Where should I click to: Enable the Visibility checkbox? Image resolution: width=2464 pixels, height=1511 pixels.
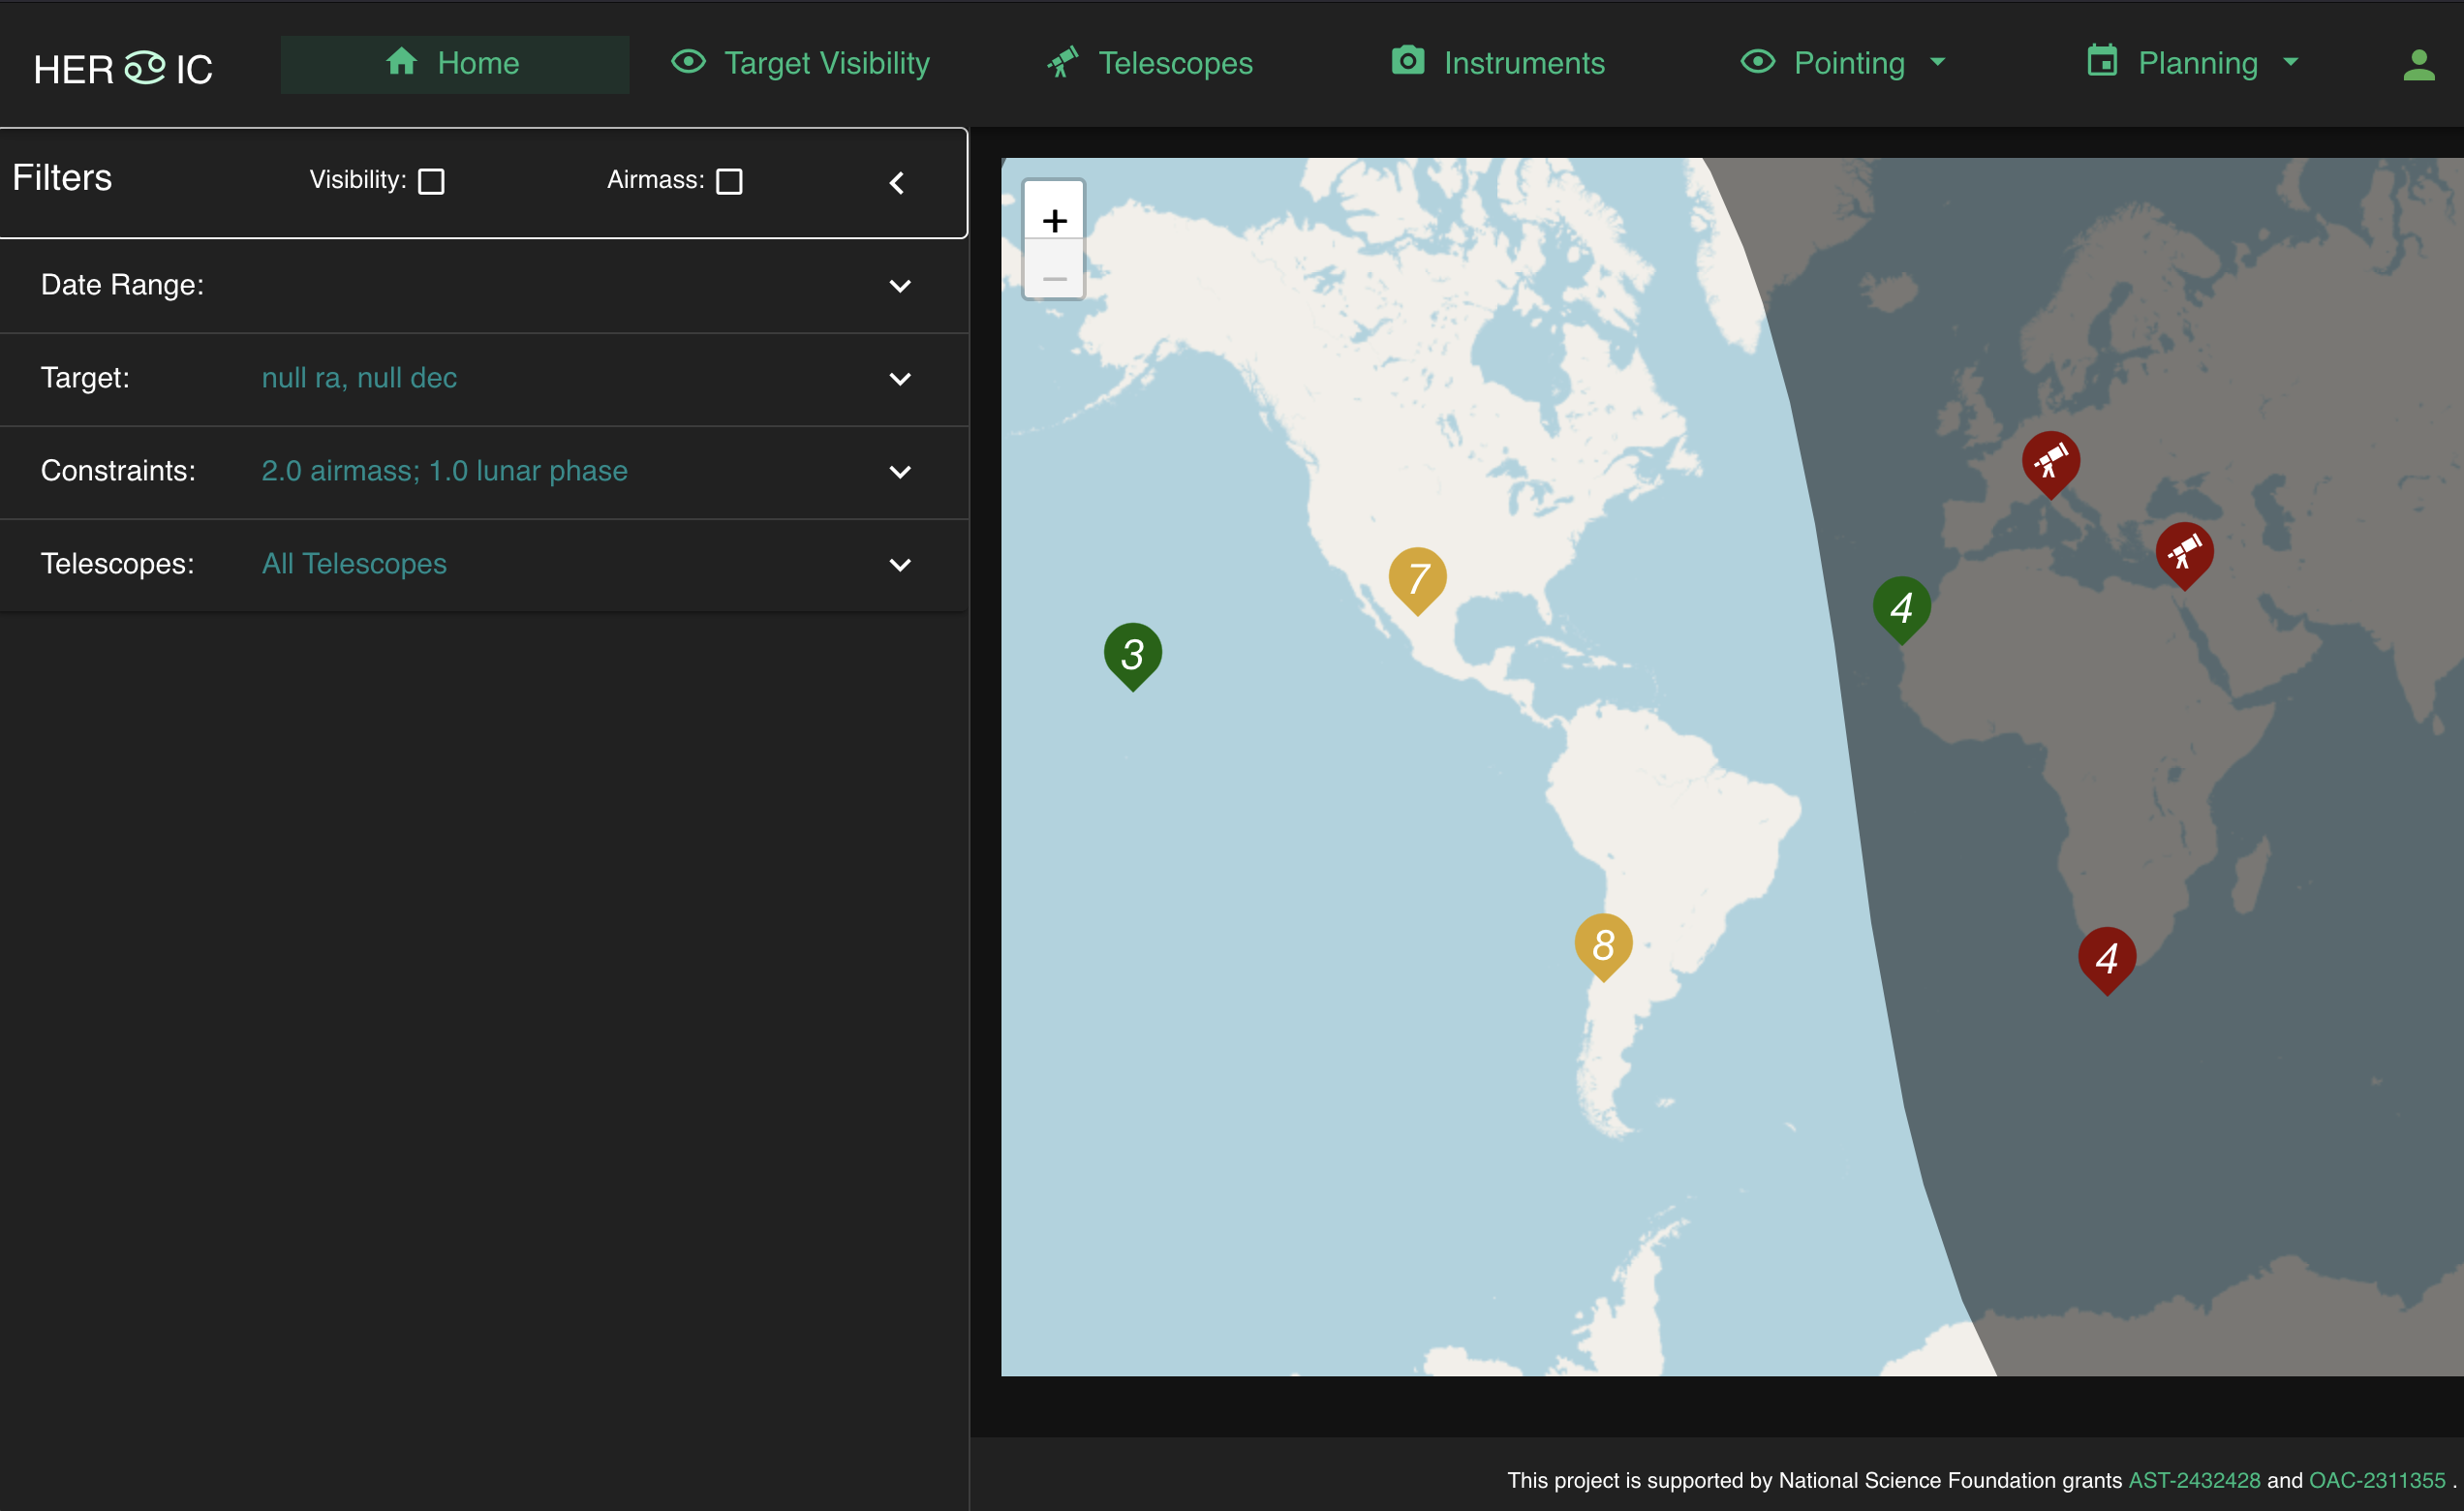431,181
